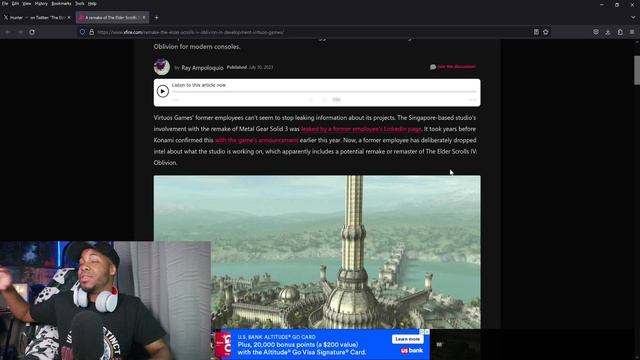The width and height of the screenshot is (640, 360).
Task: Open the Firefox application menu
Action: (x=632, y=32)
